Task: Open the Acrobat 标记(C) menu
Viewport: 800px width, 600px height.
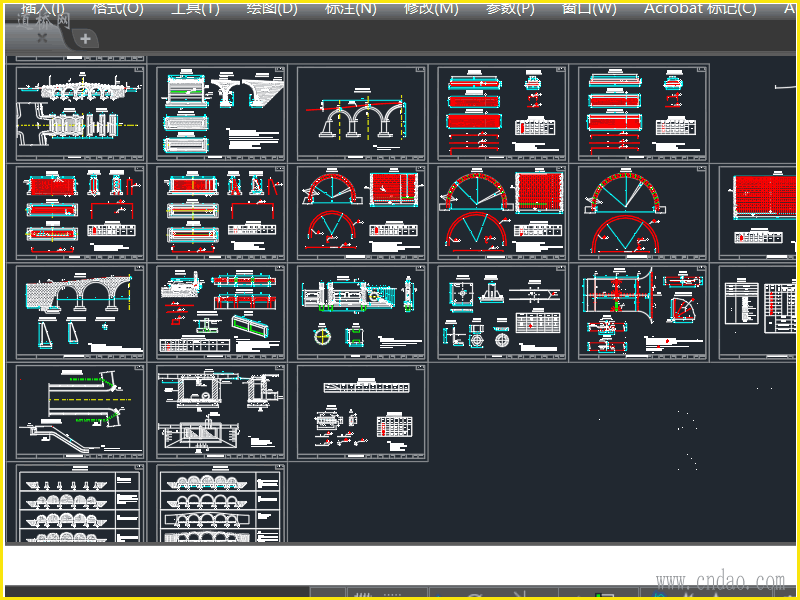Action: [700, 9]
